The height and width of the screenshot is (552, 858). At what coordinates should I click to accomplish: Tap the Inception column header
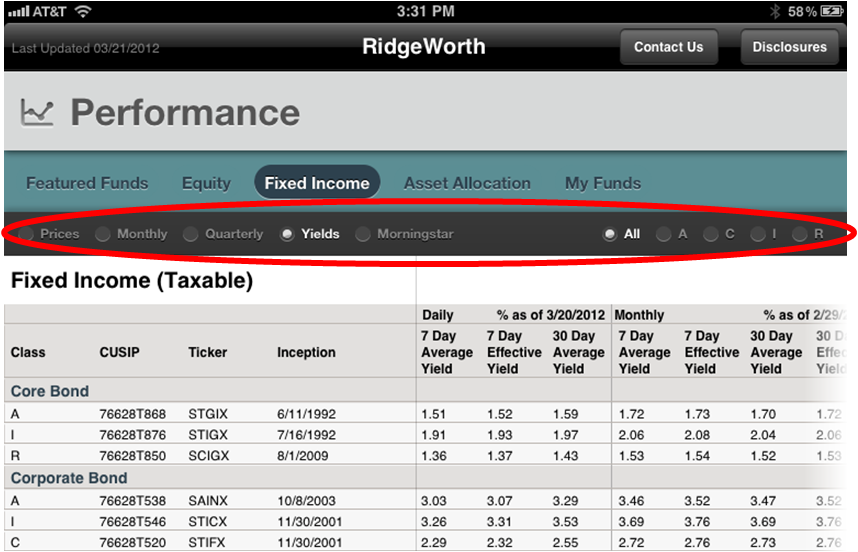tap(306, 352)
